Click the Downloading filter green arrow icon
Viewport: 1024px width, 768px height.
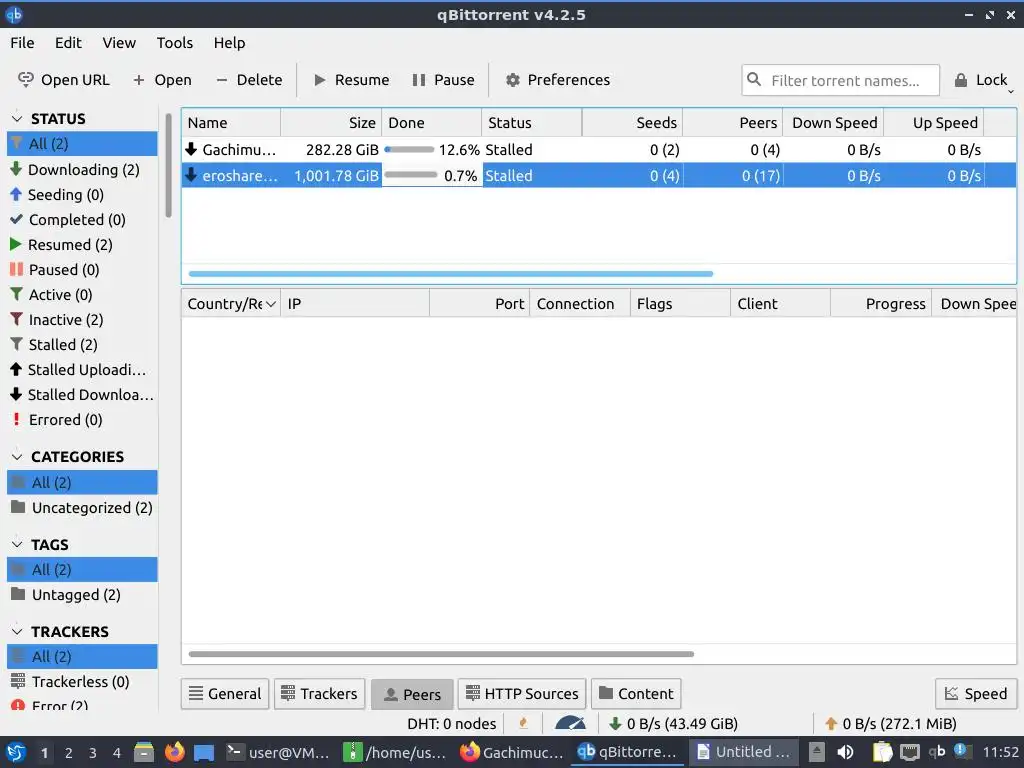[x=16, y=169]
